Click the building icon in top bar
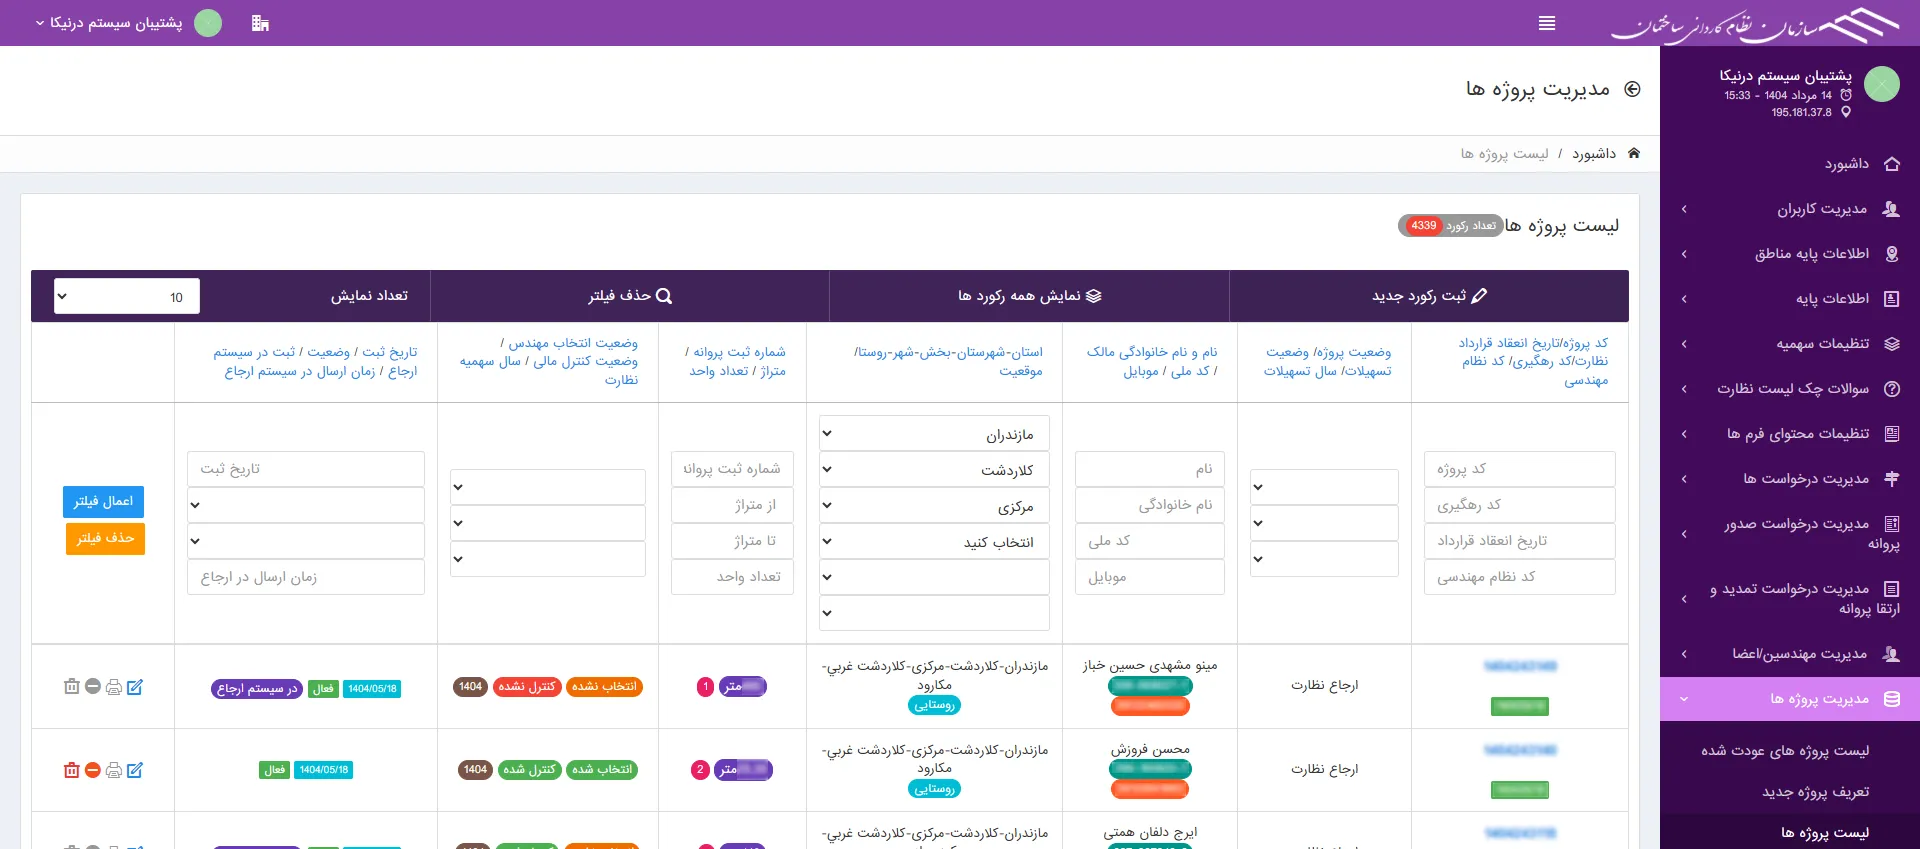 [260, 23]
